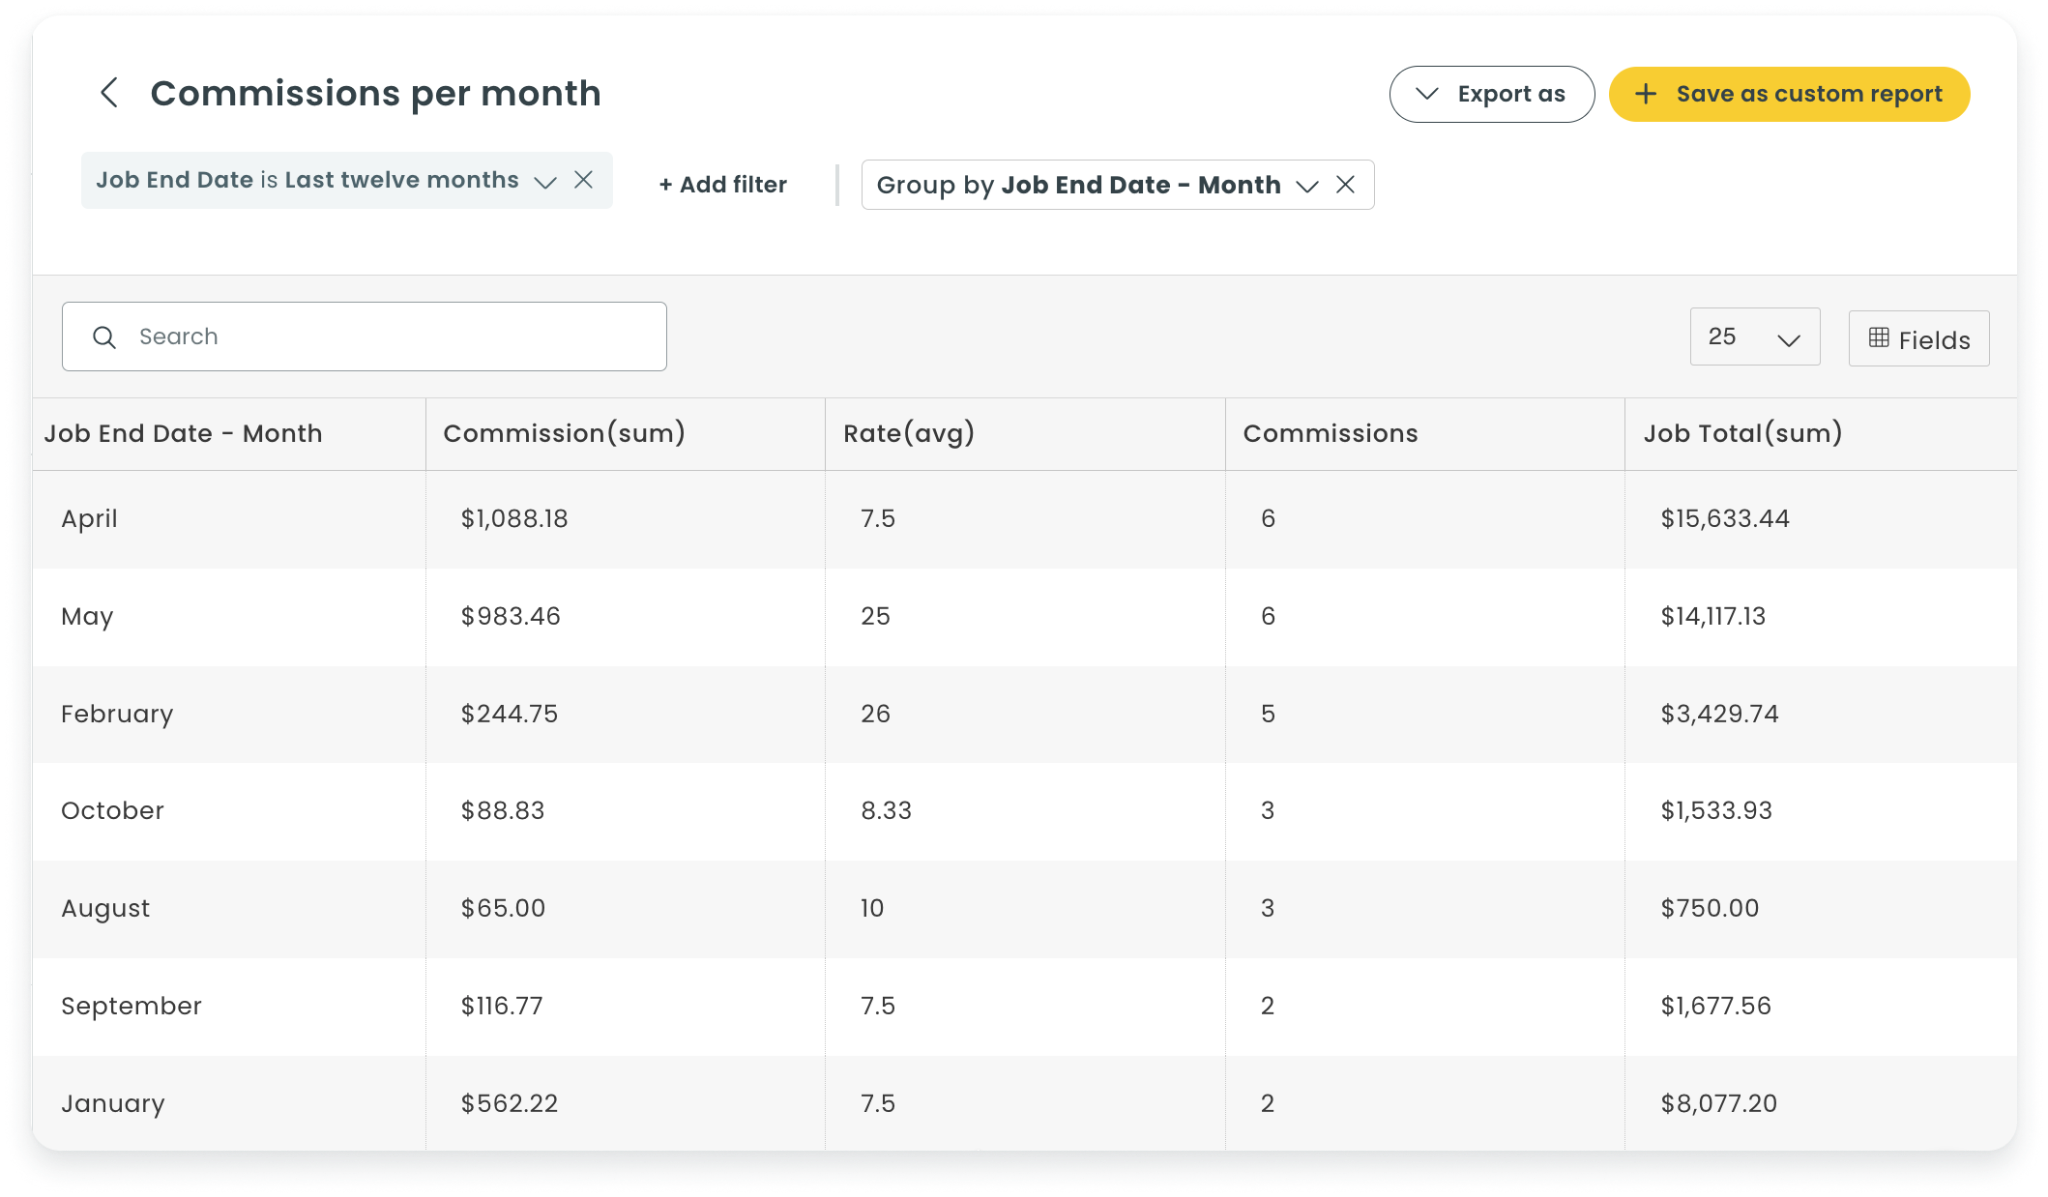This screenshot has width=2048, height=1197.
Task: Click the grid icon on Fields button
Action: tap(1879, 338)
